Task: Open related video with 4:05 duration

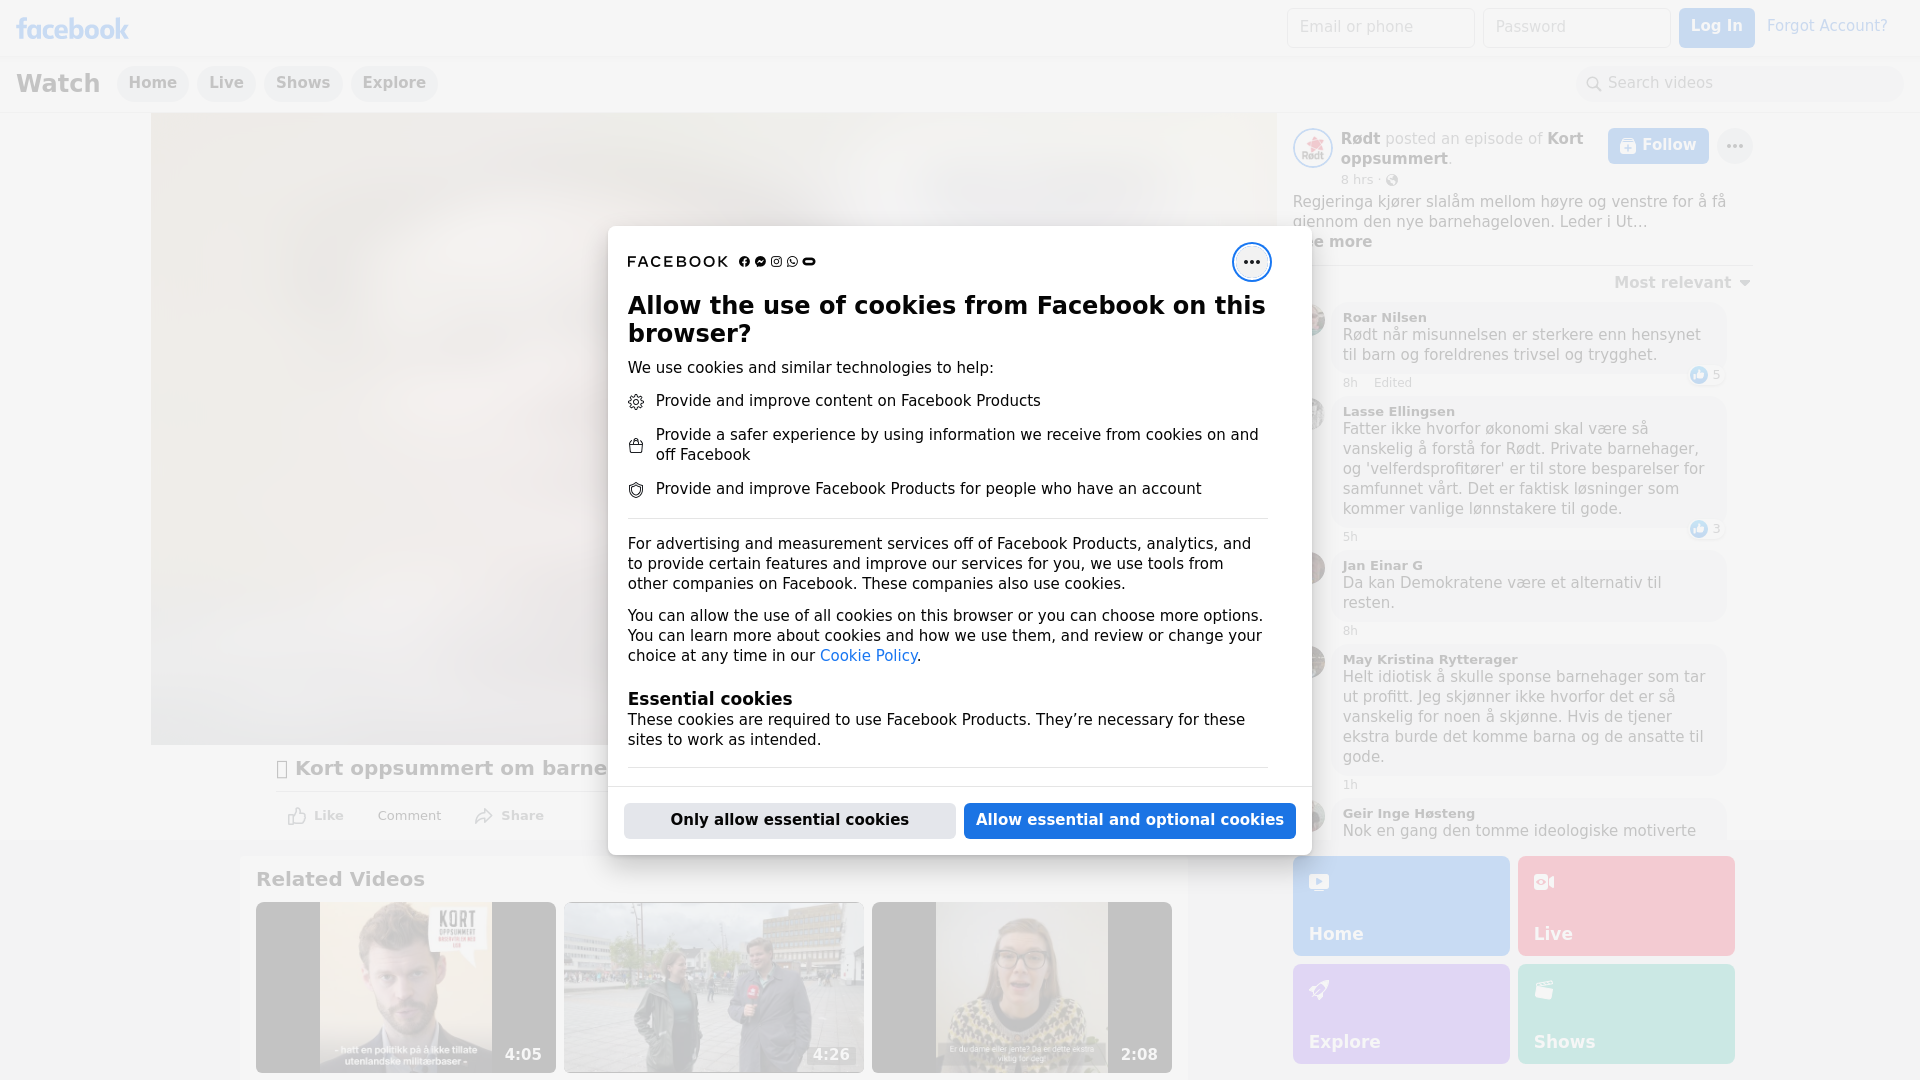Action: (405, 987)
